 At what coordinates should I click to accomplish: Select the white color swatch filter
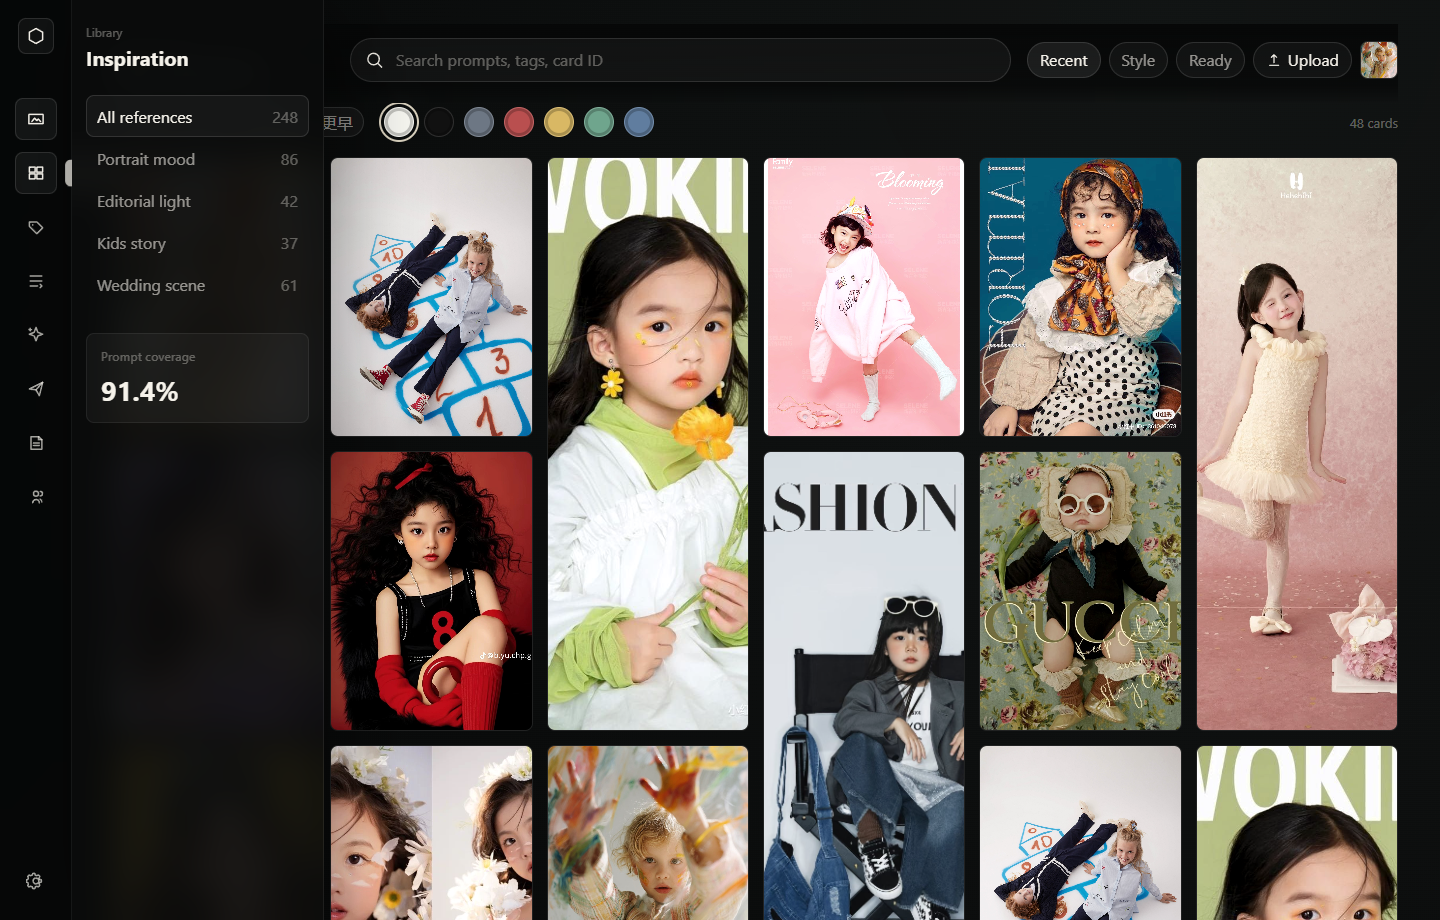[399, 122]
